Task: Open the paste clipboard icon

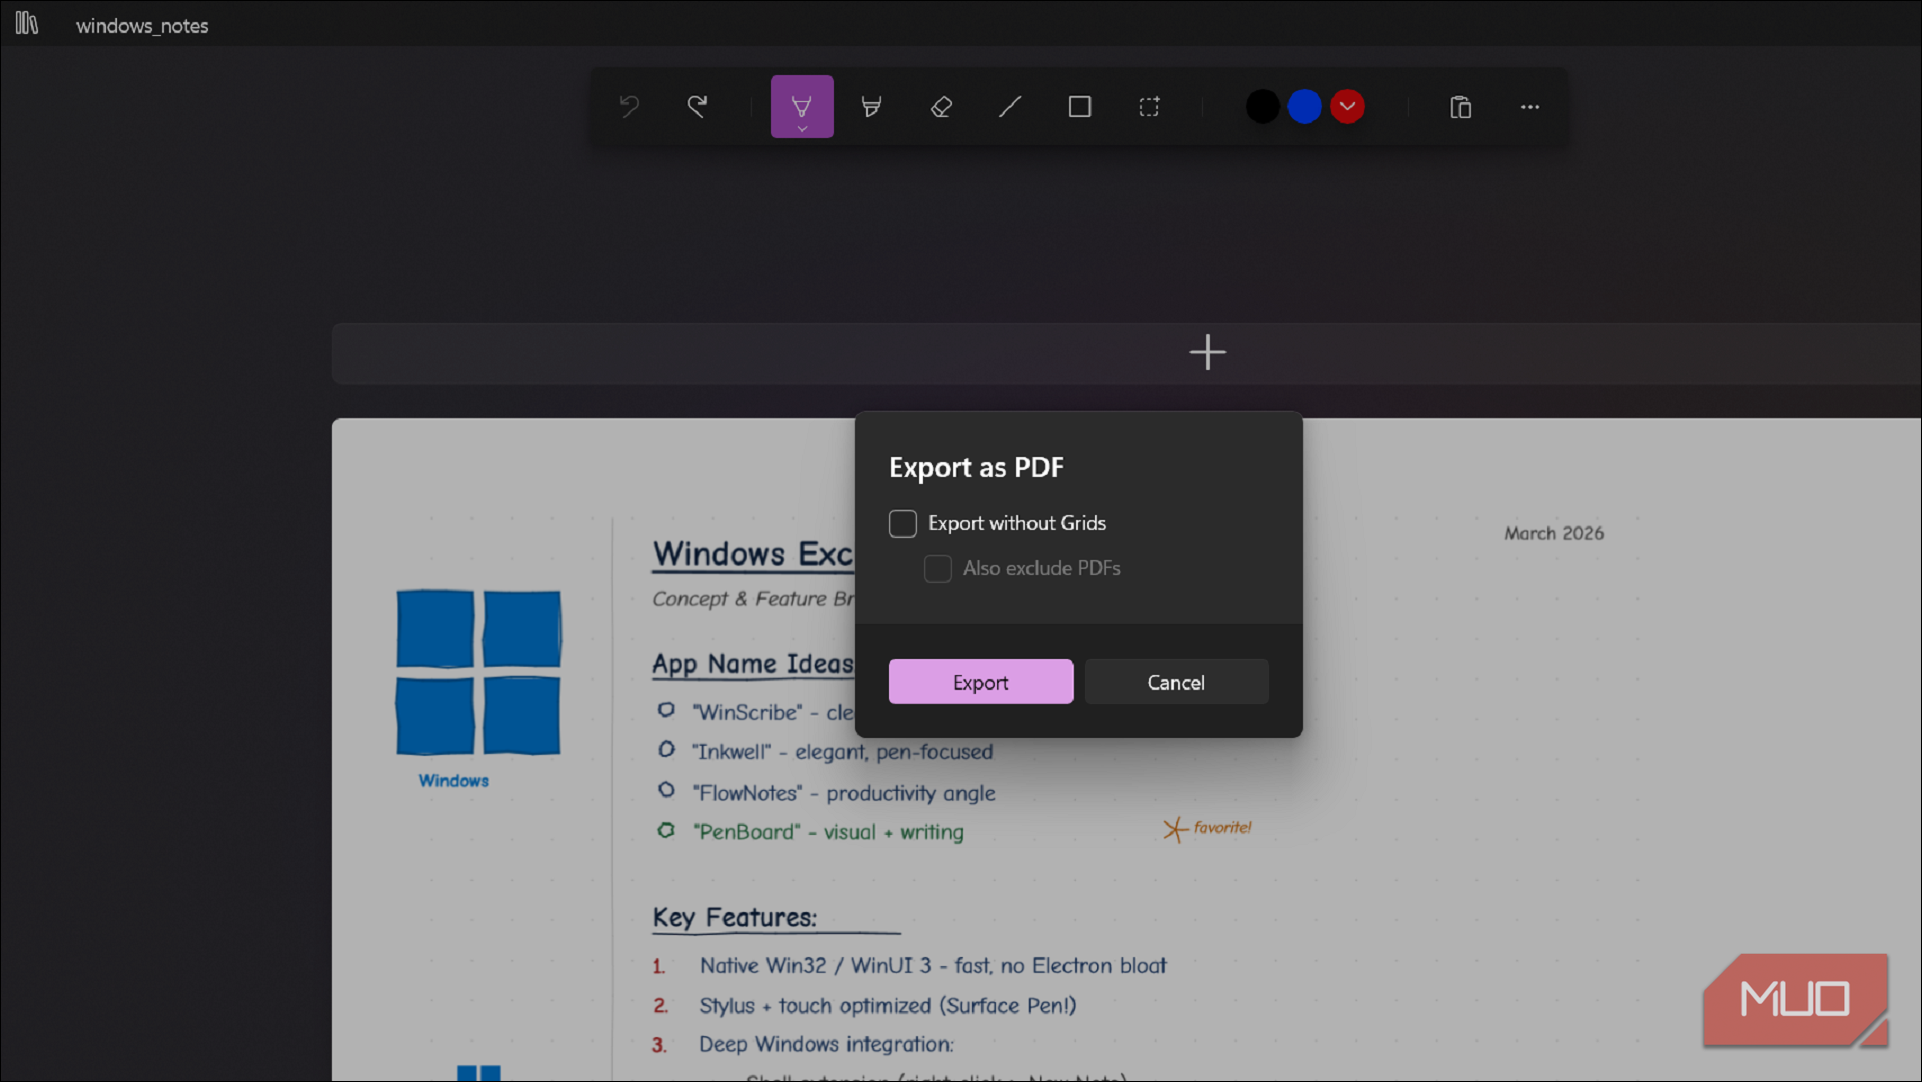Action: tap(1460, 106)
